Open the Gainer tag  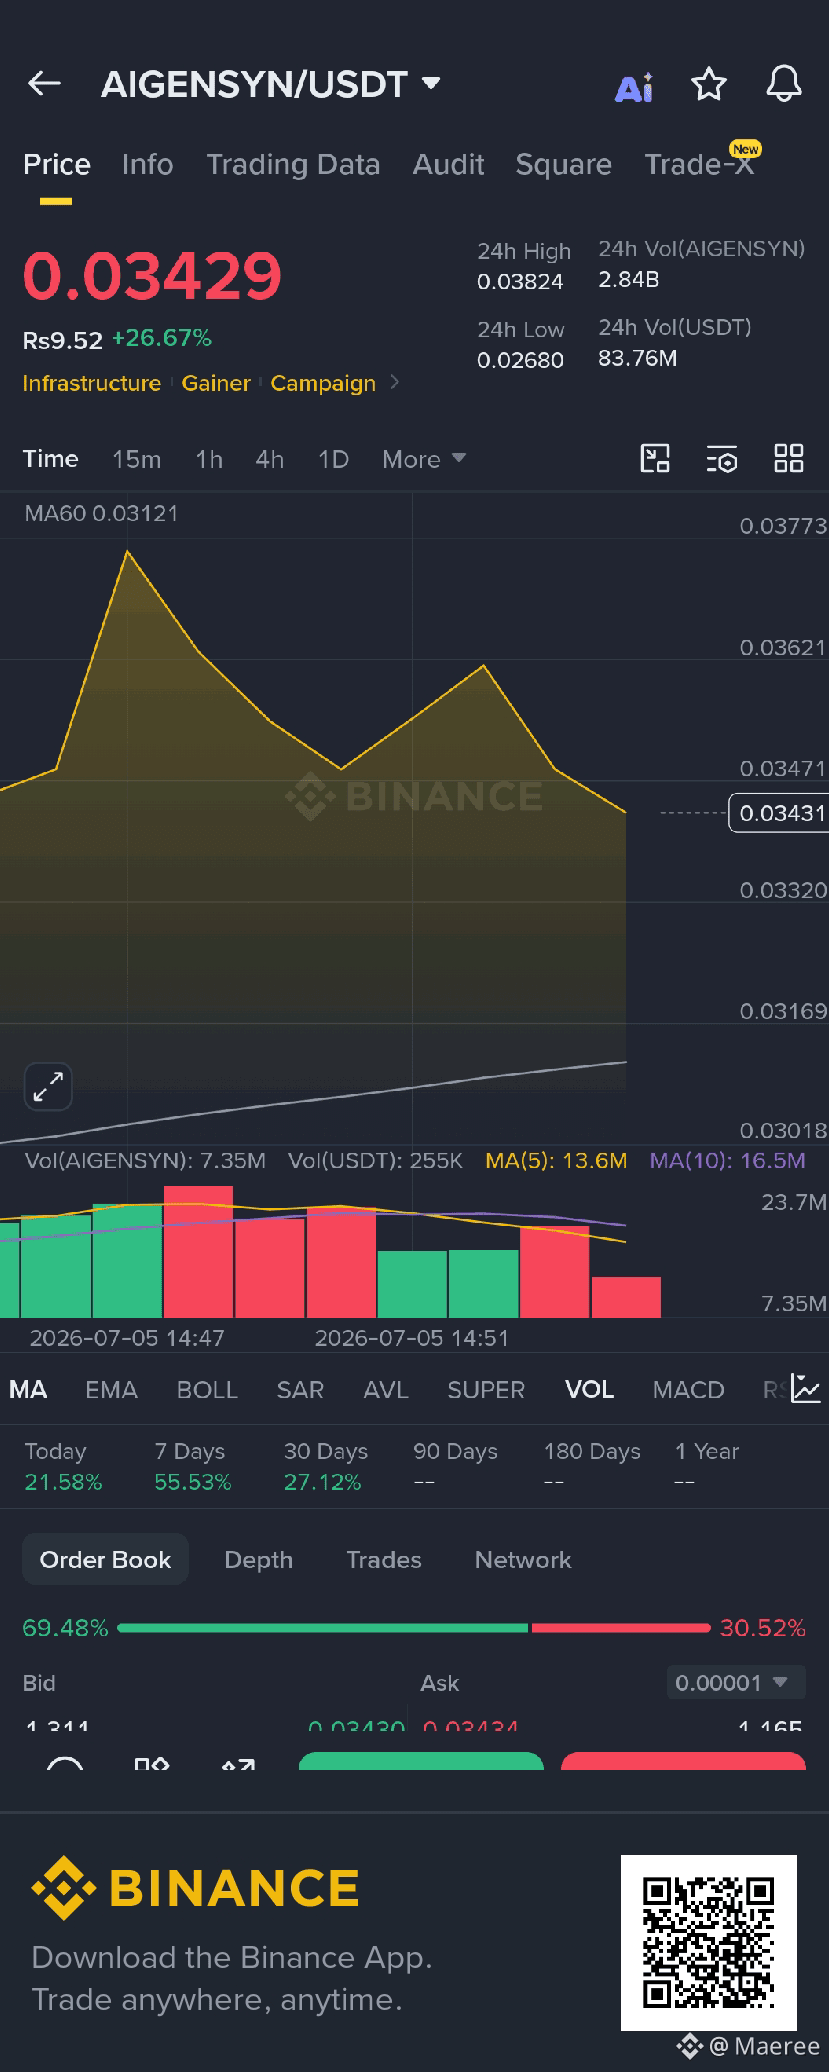pos(216,383)
